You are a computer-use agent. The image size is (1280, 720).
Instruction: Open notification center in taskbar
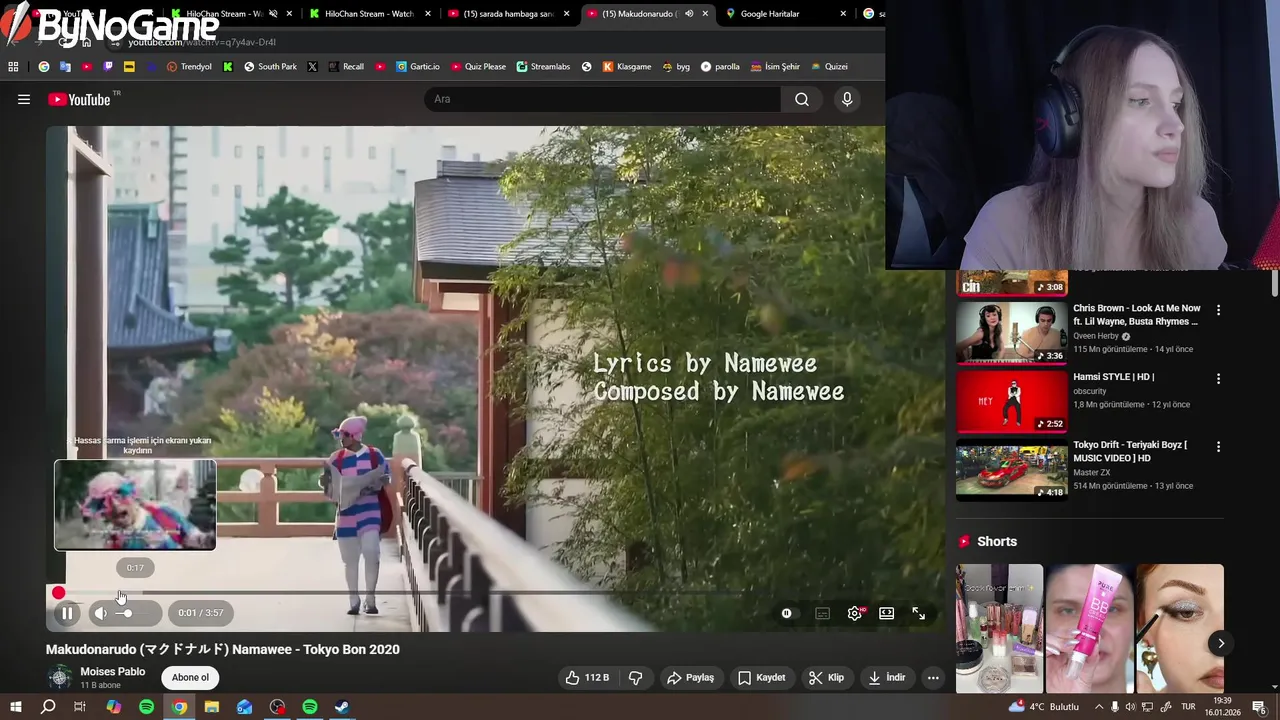(1259, 707)
